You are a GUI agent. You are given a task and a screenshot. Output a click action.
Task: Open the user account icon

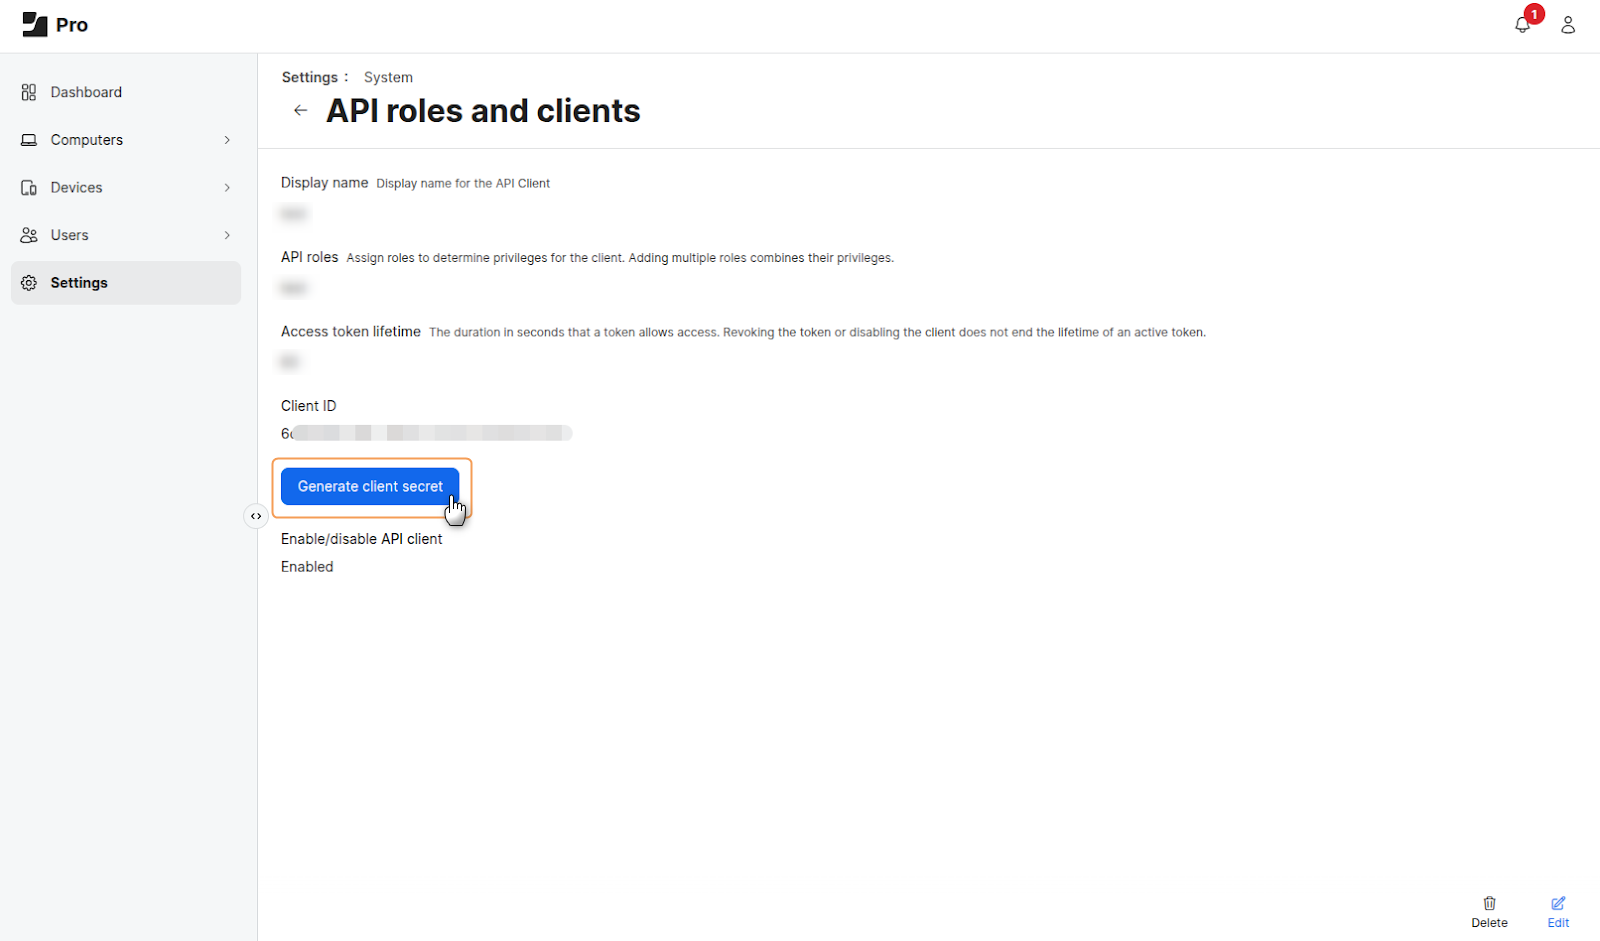point(1568,25)
